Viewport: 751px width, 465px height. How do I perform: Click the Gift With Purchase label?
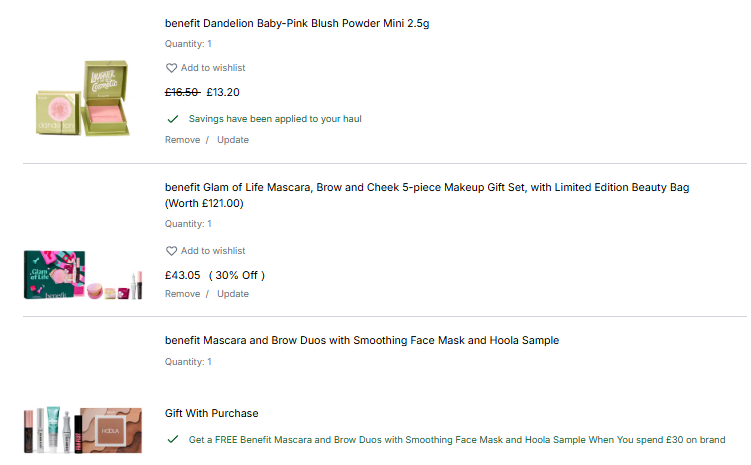click(x=212, y=413)
